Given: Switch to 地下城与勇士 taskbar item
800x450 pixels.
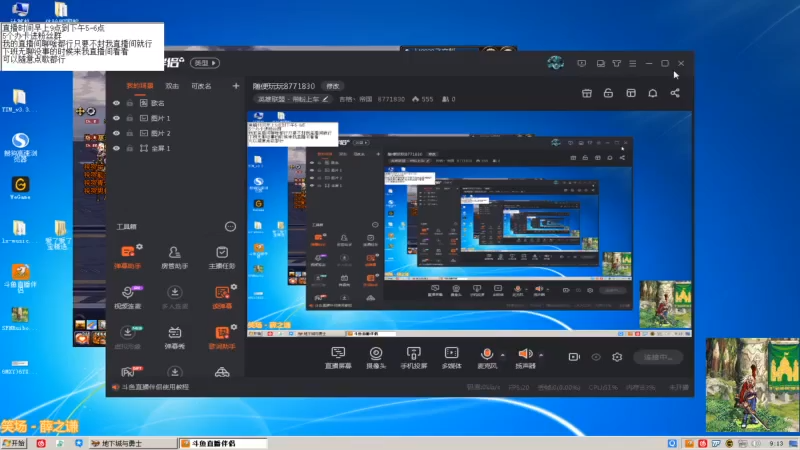Looking at the screenshot, I should point(133,443).
